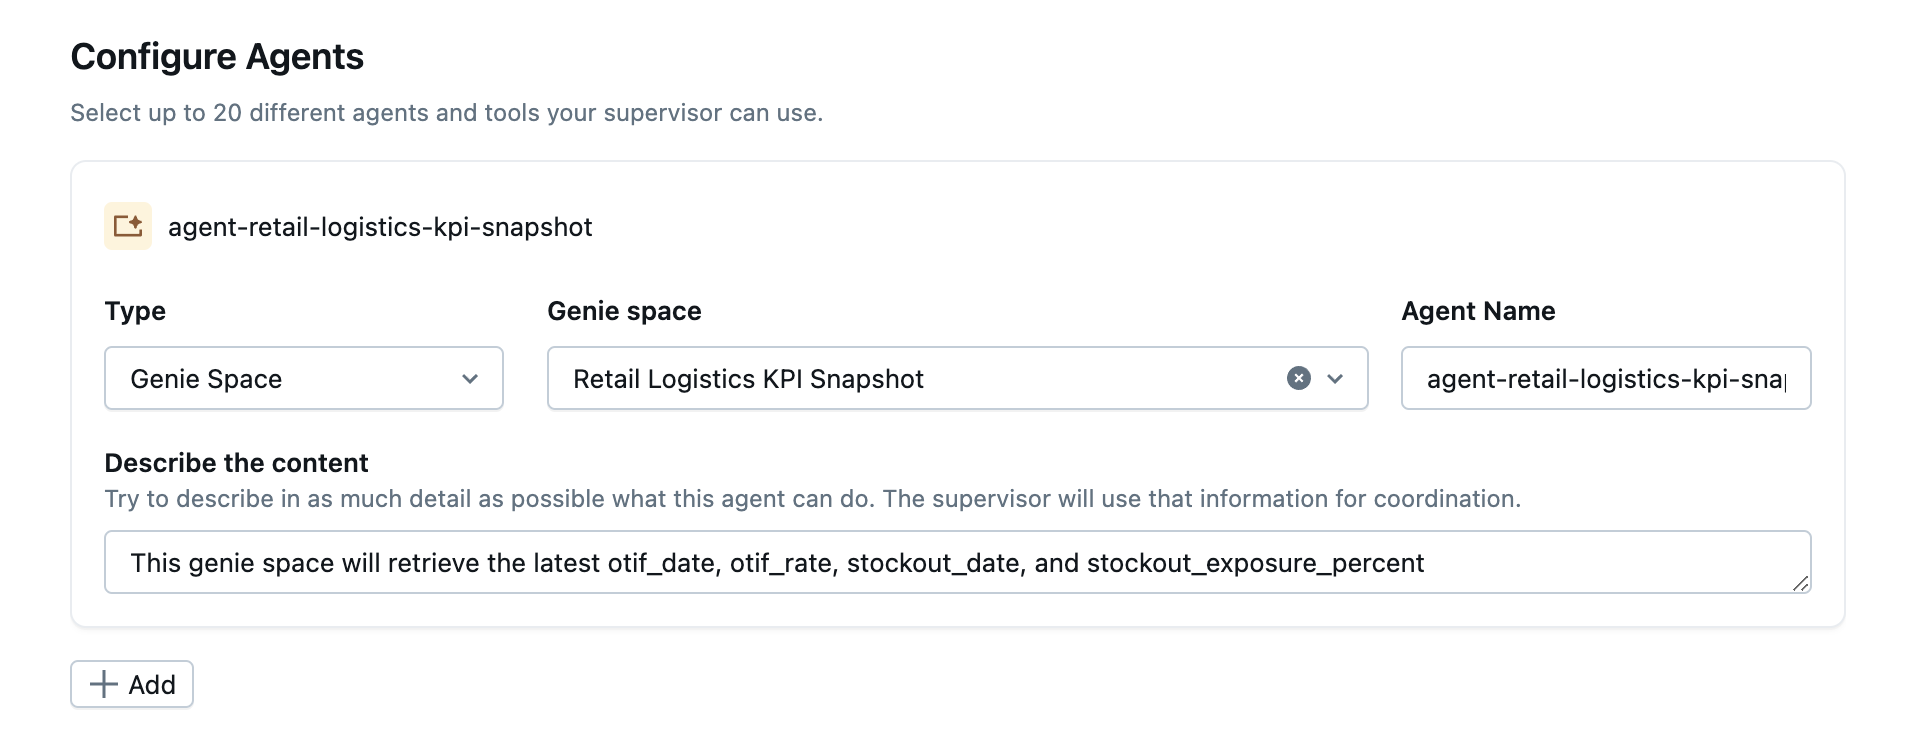Expand the Type dropdown chevron
Screen dimensions: 1914x736
tap(470, 379)
